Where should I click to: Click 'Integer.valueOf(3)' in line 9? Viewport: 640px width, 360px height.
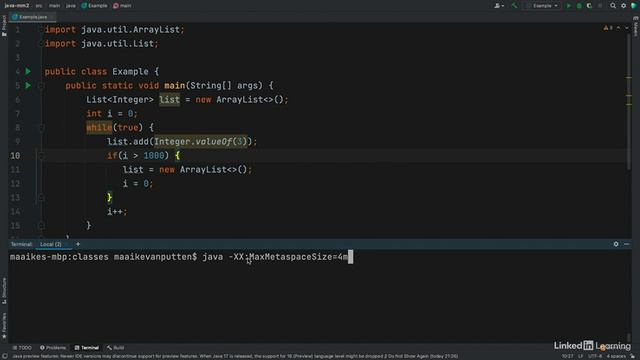(200, 142)
